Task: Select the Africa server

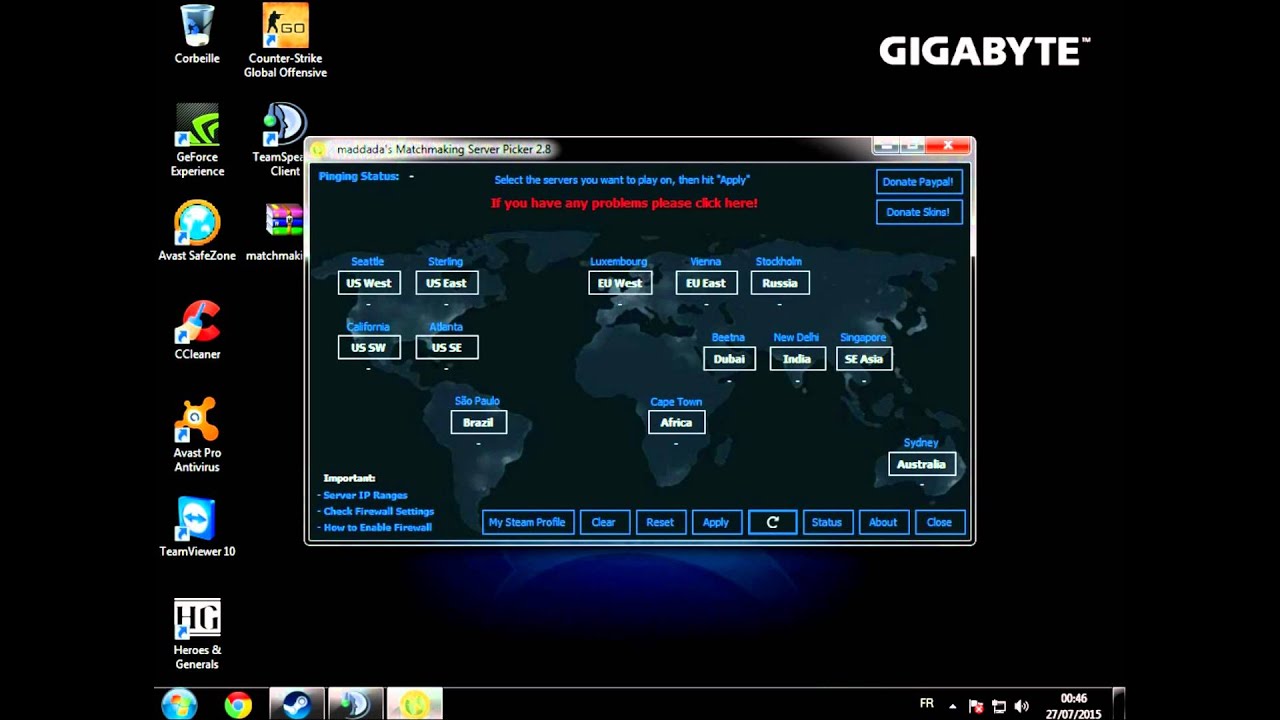Action: tap(676, 422)
